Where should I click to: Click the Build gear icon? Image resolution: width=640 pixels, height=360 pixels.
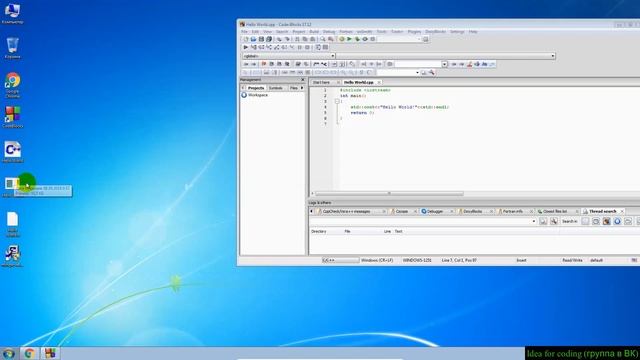coord(342,39)
